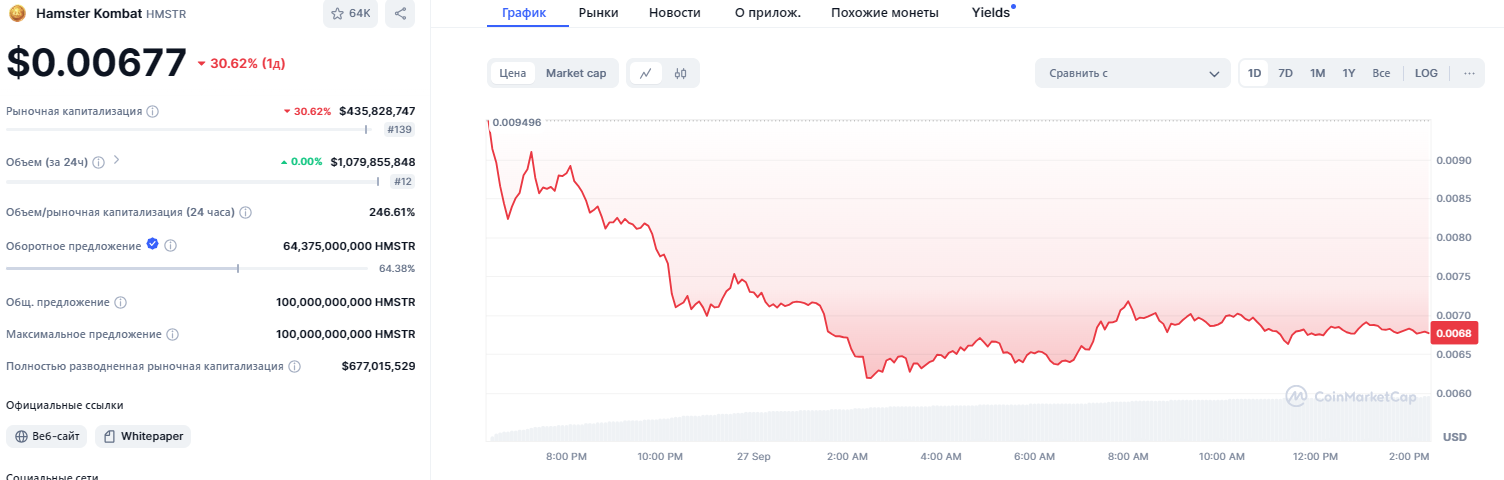The width and height of the screenshot is (1504, 480).
Task: Click the market cap rank progress bar
Action: (187, 129)
